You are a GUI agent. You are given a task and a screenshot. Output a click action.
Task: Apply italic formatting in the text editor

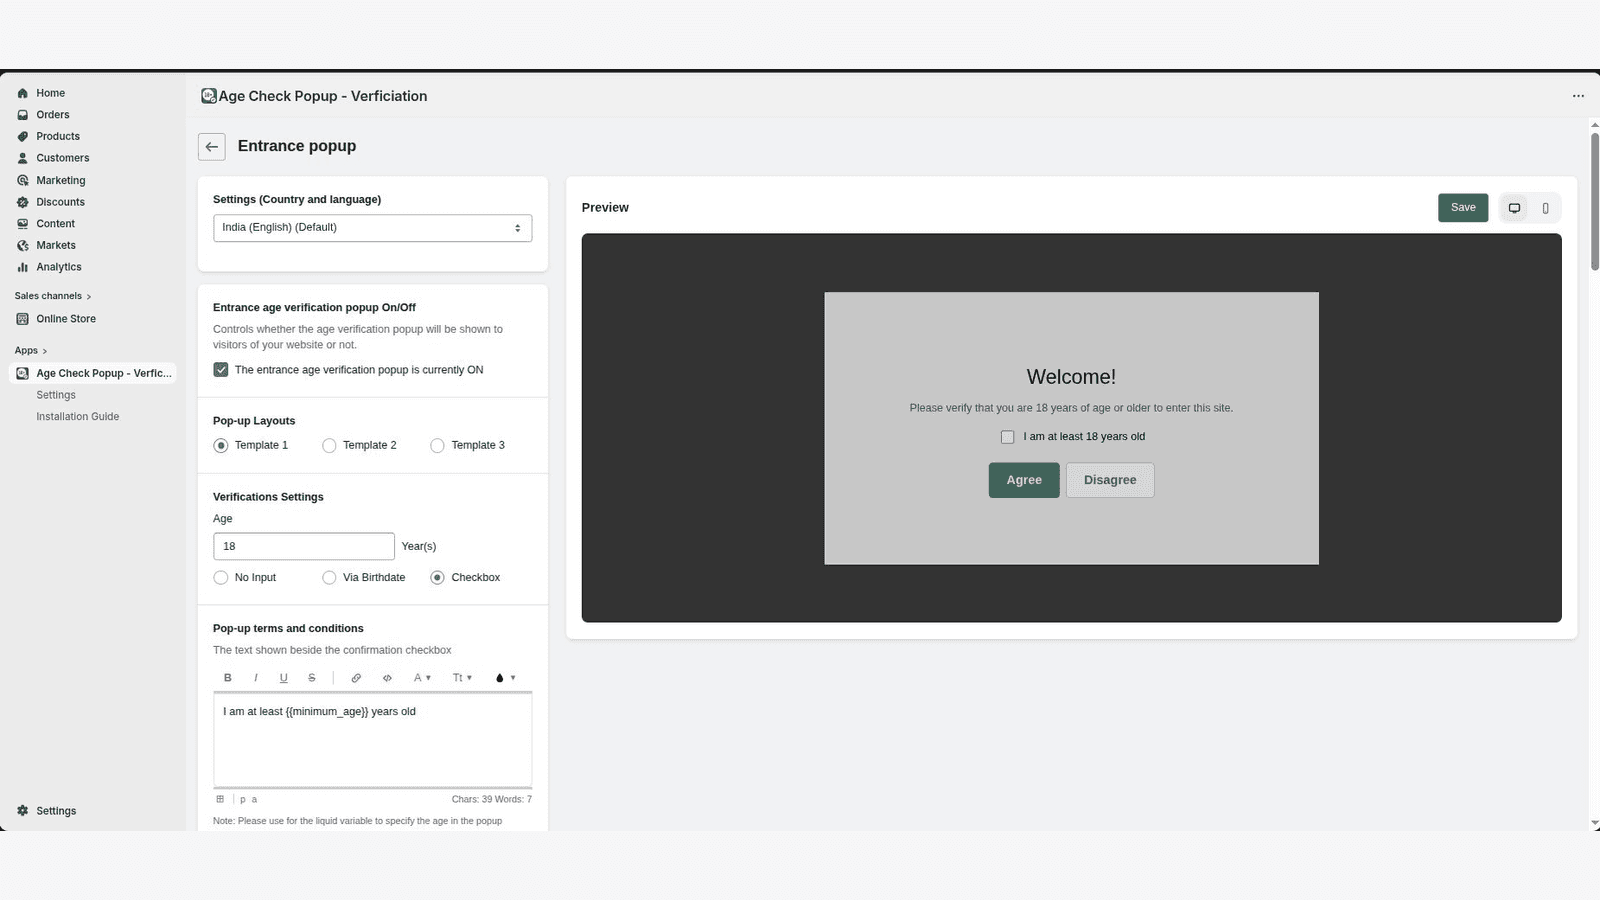pos(255,677)
